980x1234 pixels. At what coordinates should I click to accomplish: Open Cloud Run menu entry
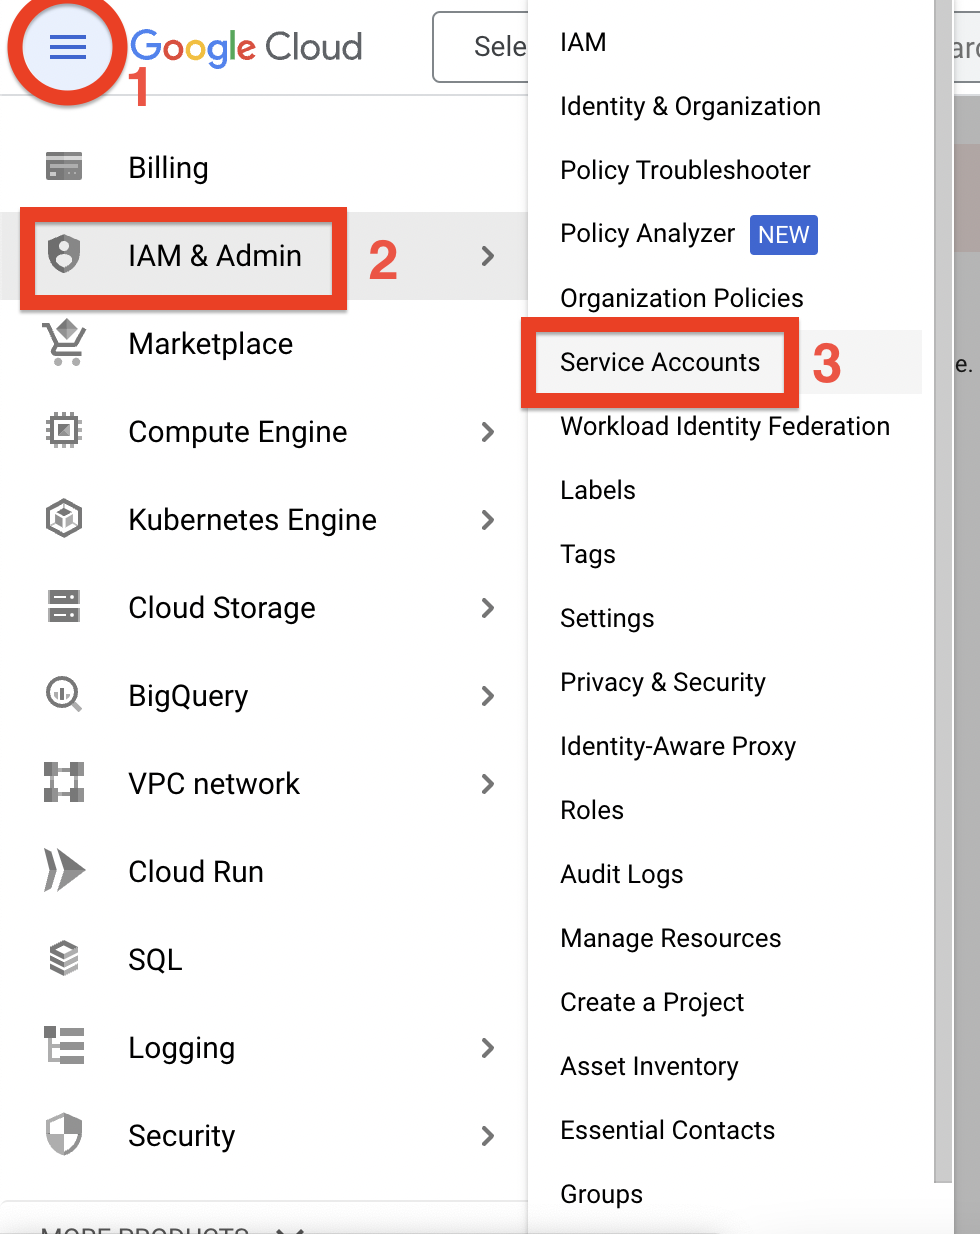[196, 872]
